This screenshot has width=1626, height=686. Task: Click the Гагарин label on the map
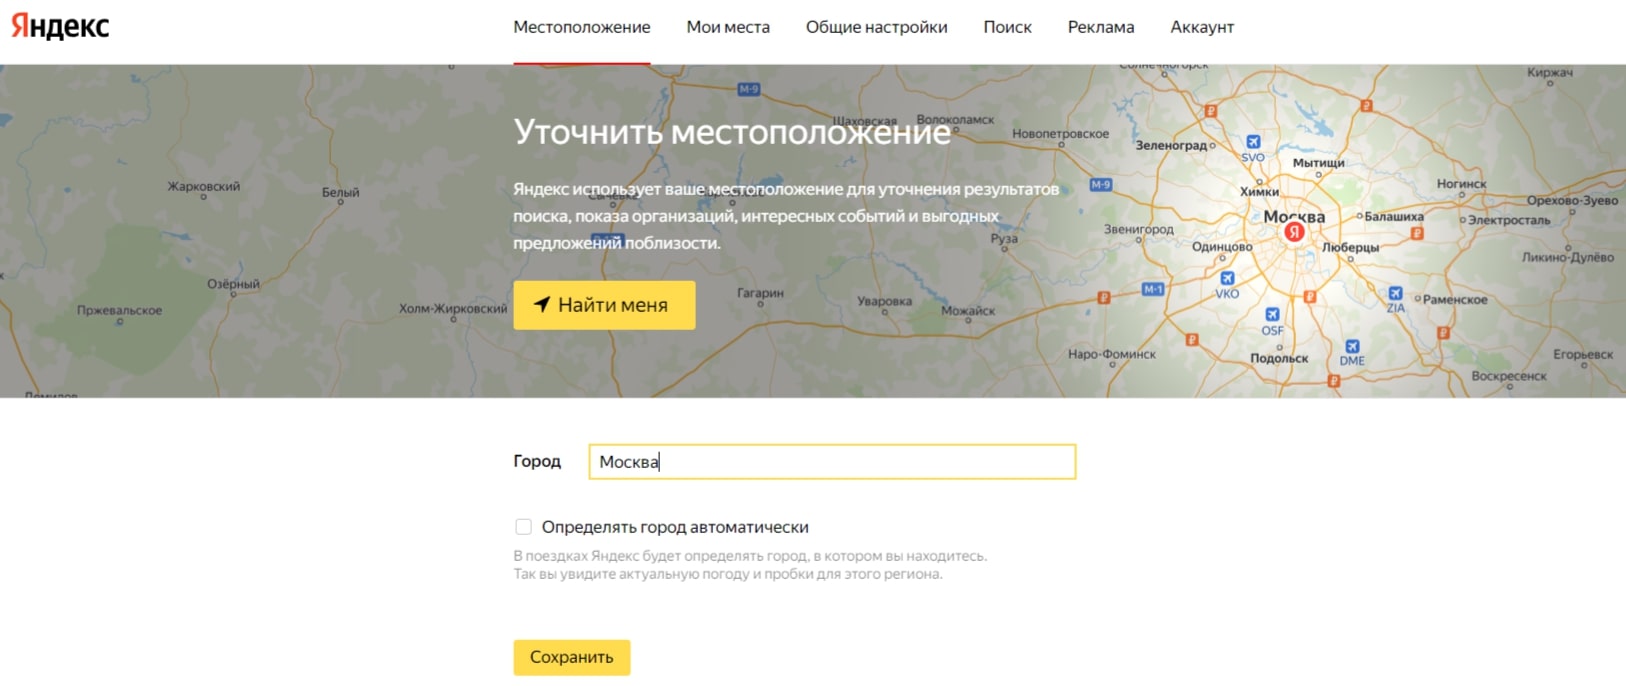[x=760, y=293]
